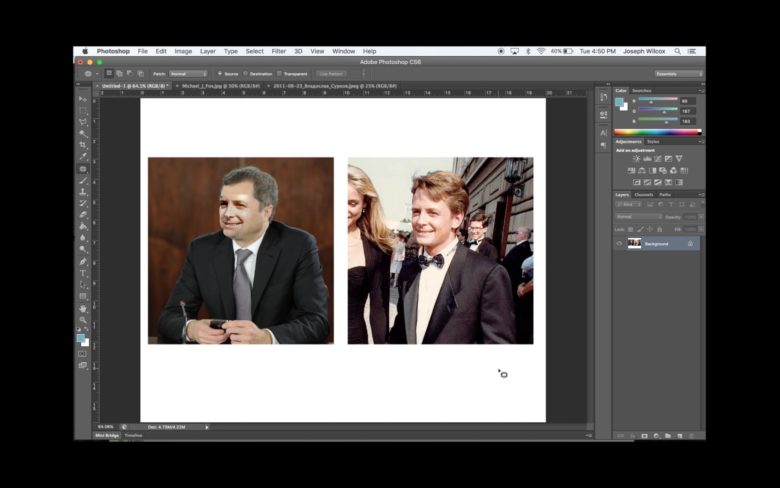Switch to the Channels tab

[643, 194]
